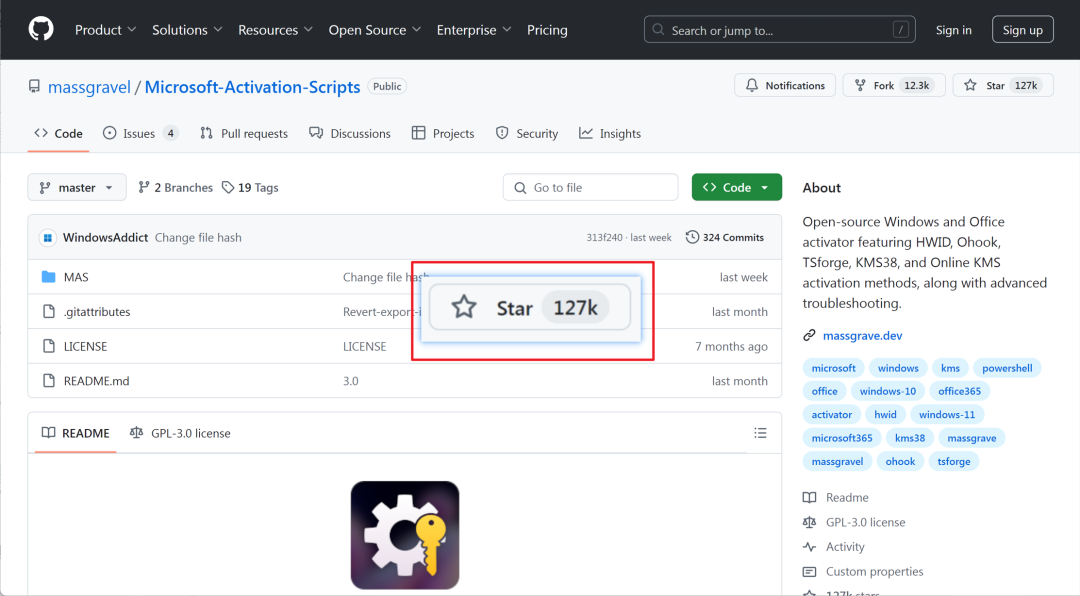Click the MAS folder icon
This screenshot has width=1080, height=596.
click(48, 277)
